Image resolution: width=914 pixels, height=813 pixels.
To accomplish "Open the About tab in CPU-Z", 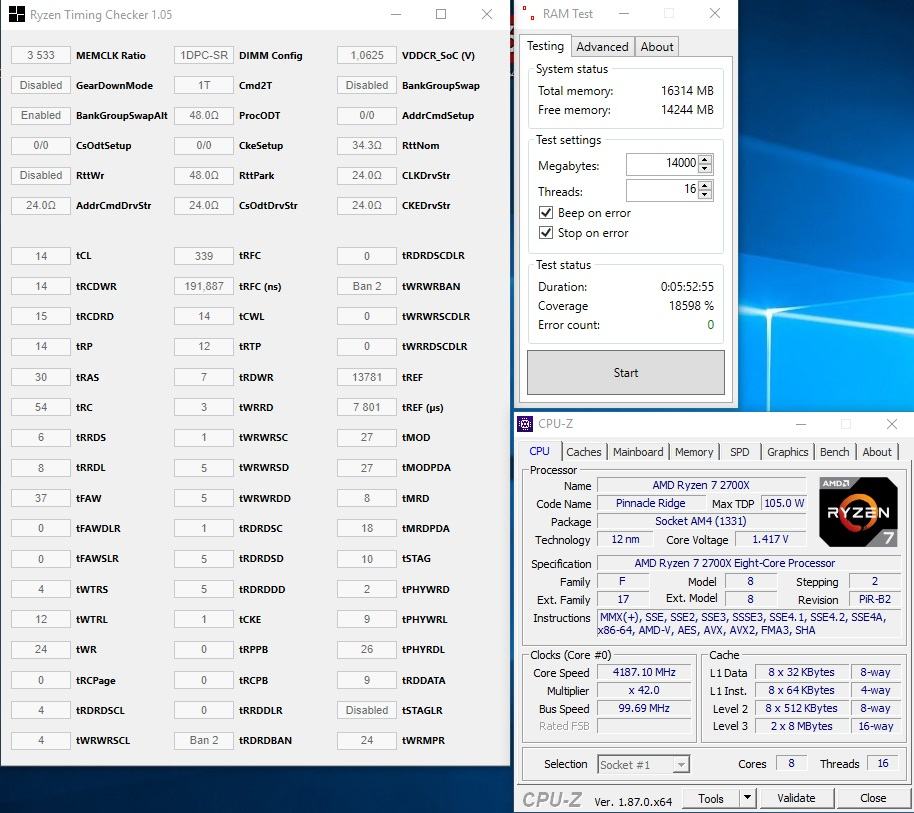I will (877, 452).
